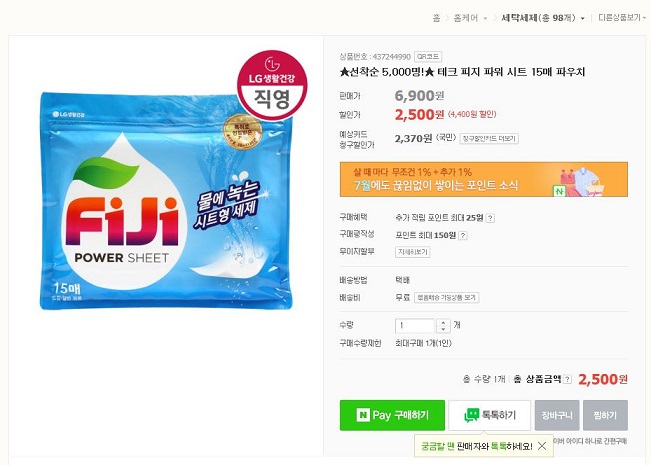This screenshot has height=465, width=651.
Task: Click 청구할인카드 더보기 button
Action: coord(489,138)
